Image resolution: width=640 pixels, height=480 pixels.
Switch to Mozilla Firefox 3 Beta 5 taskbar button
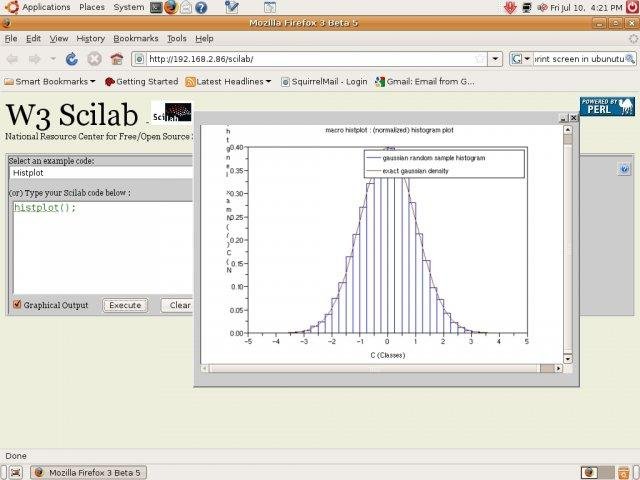[89, 472]
